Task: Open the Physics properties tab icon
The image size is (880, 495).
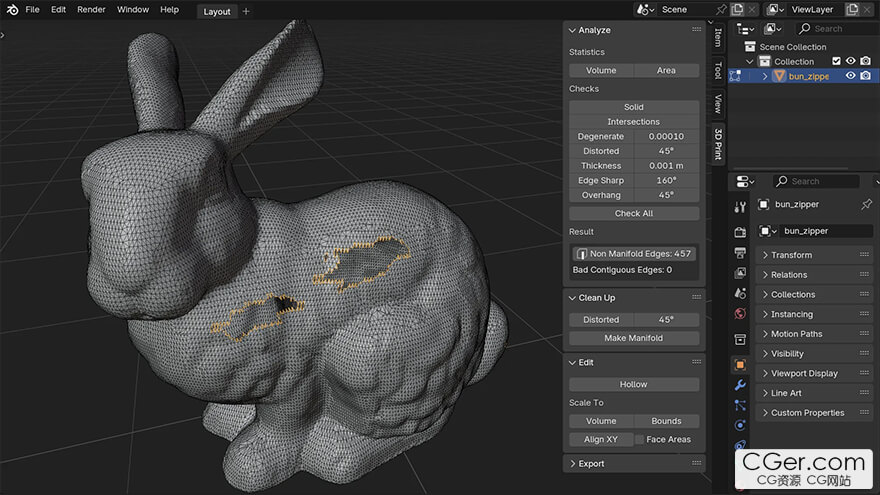Action: pos(740,425)
